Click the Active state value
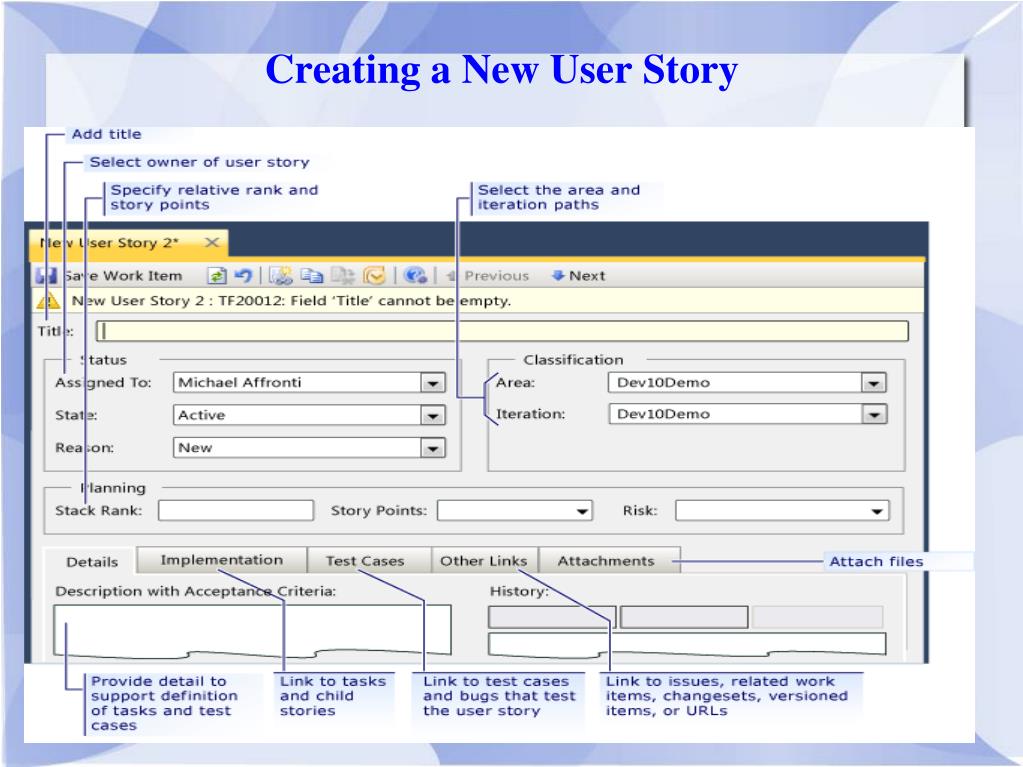The height and width of the screenshot is (767, 1023). 202,415
